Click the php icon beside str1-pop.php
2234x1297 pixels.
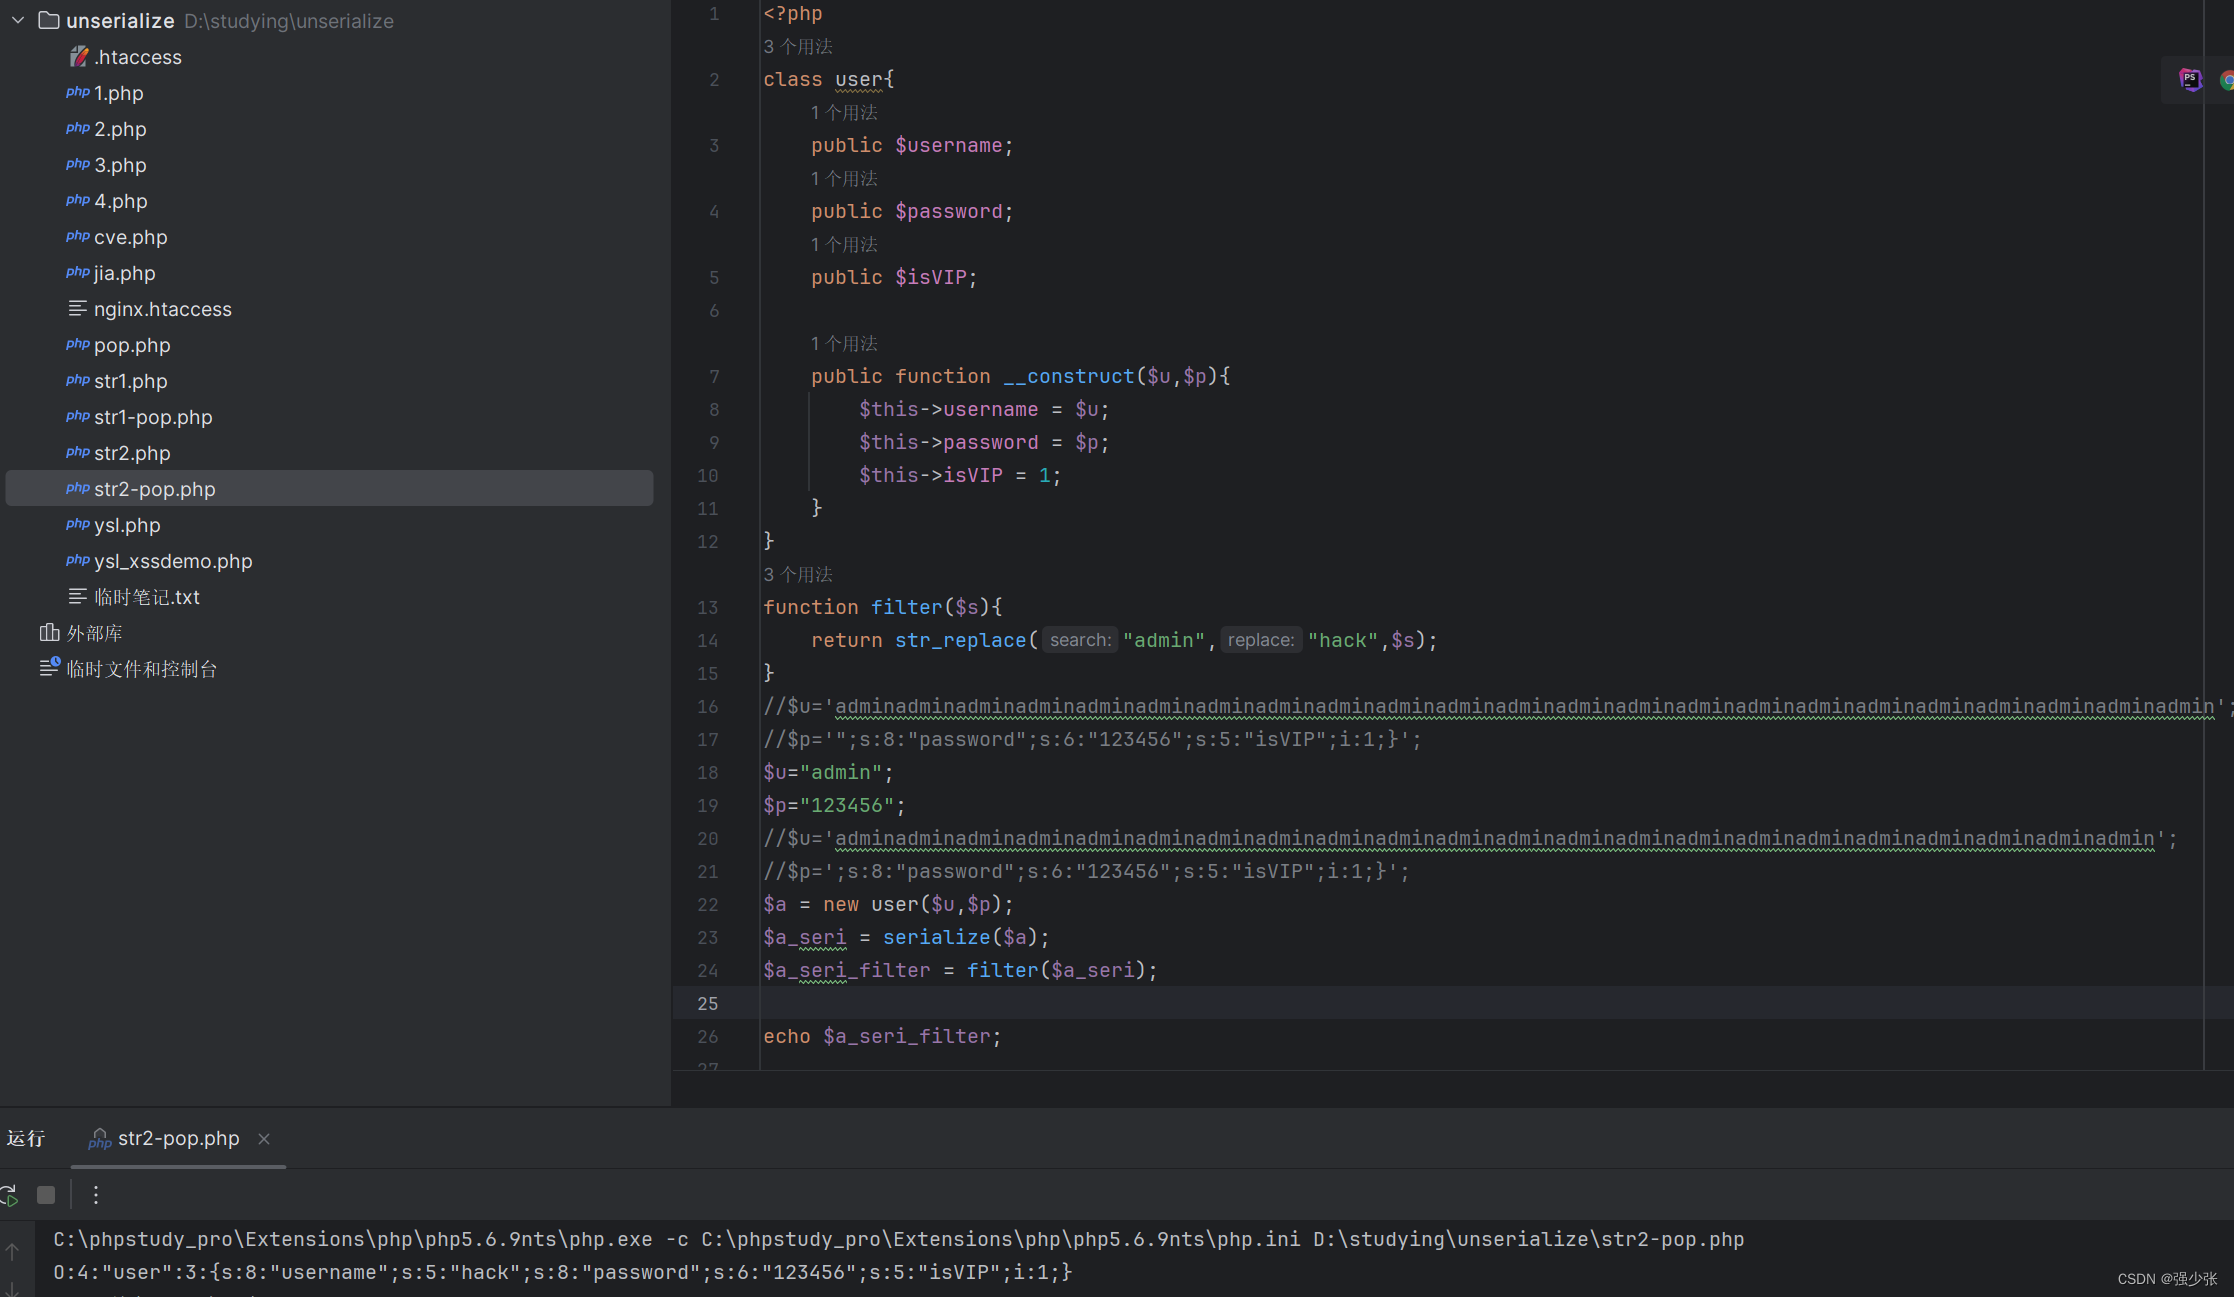click(78, 416)
